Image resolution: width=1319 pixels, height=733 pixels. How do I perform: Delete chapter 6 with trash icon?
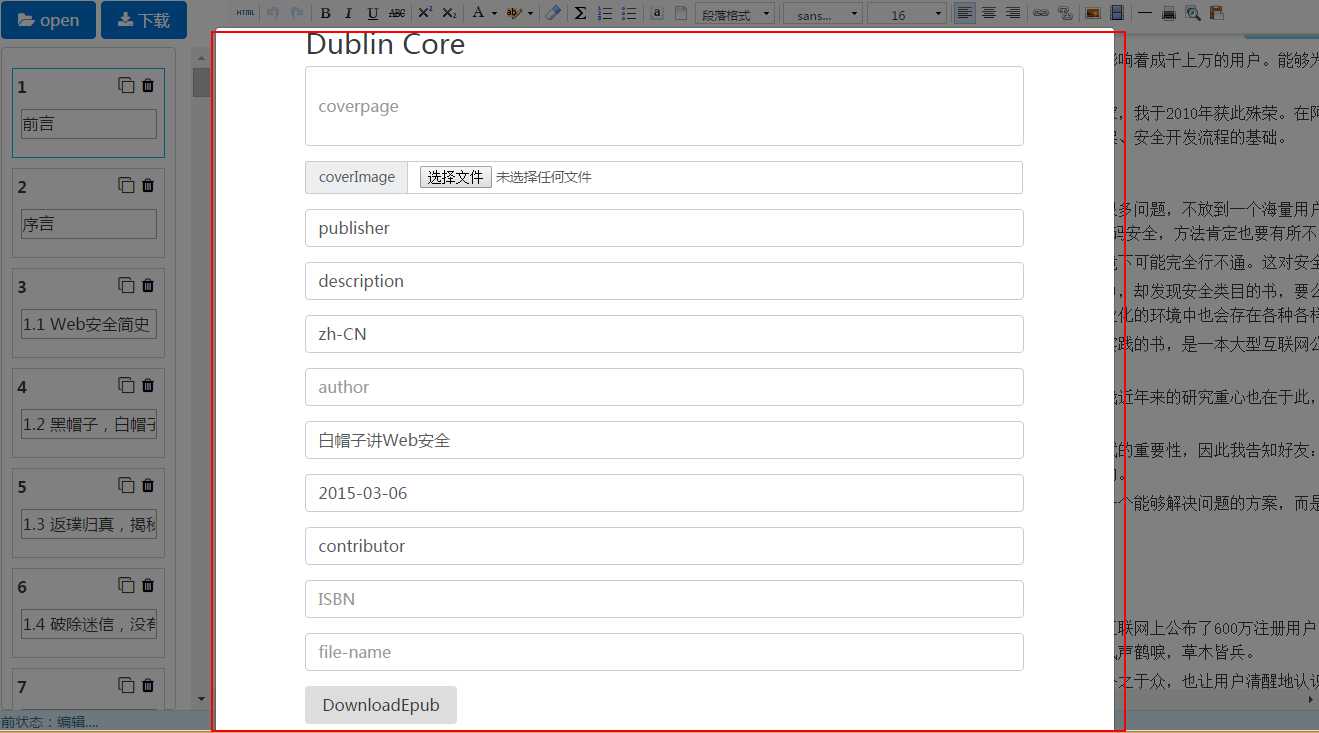pos(148,585)
